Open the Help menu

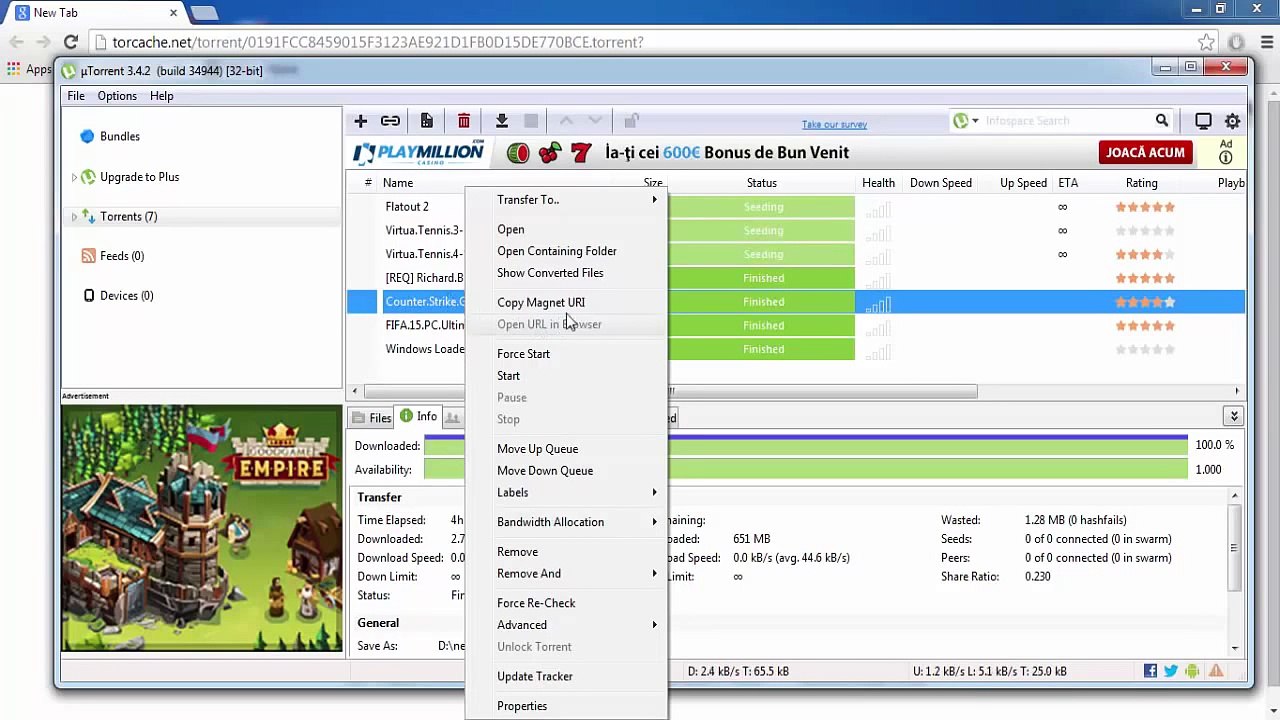click(x=162, y=96)
